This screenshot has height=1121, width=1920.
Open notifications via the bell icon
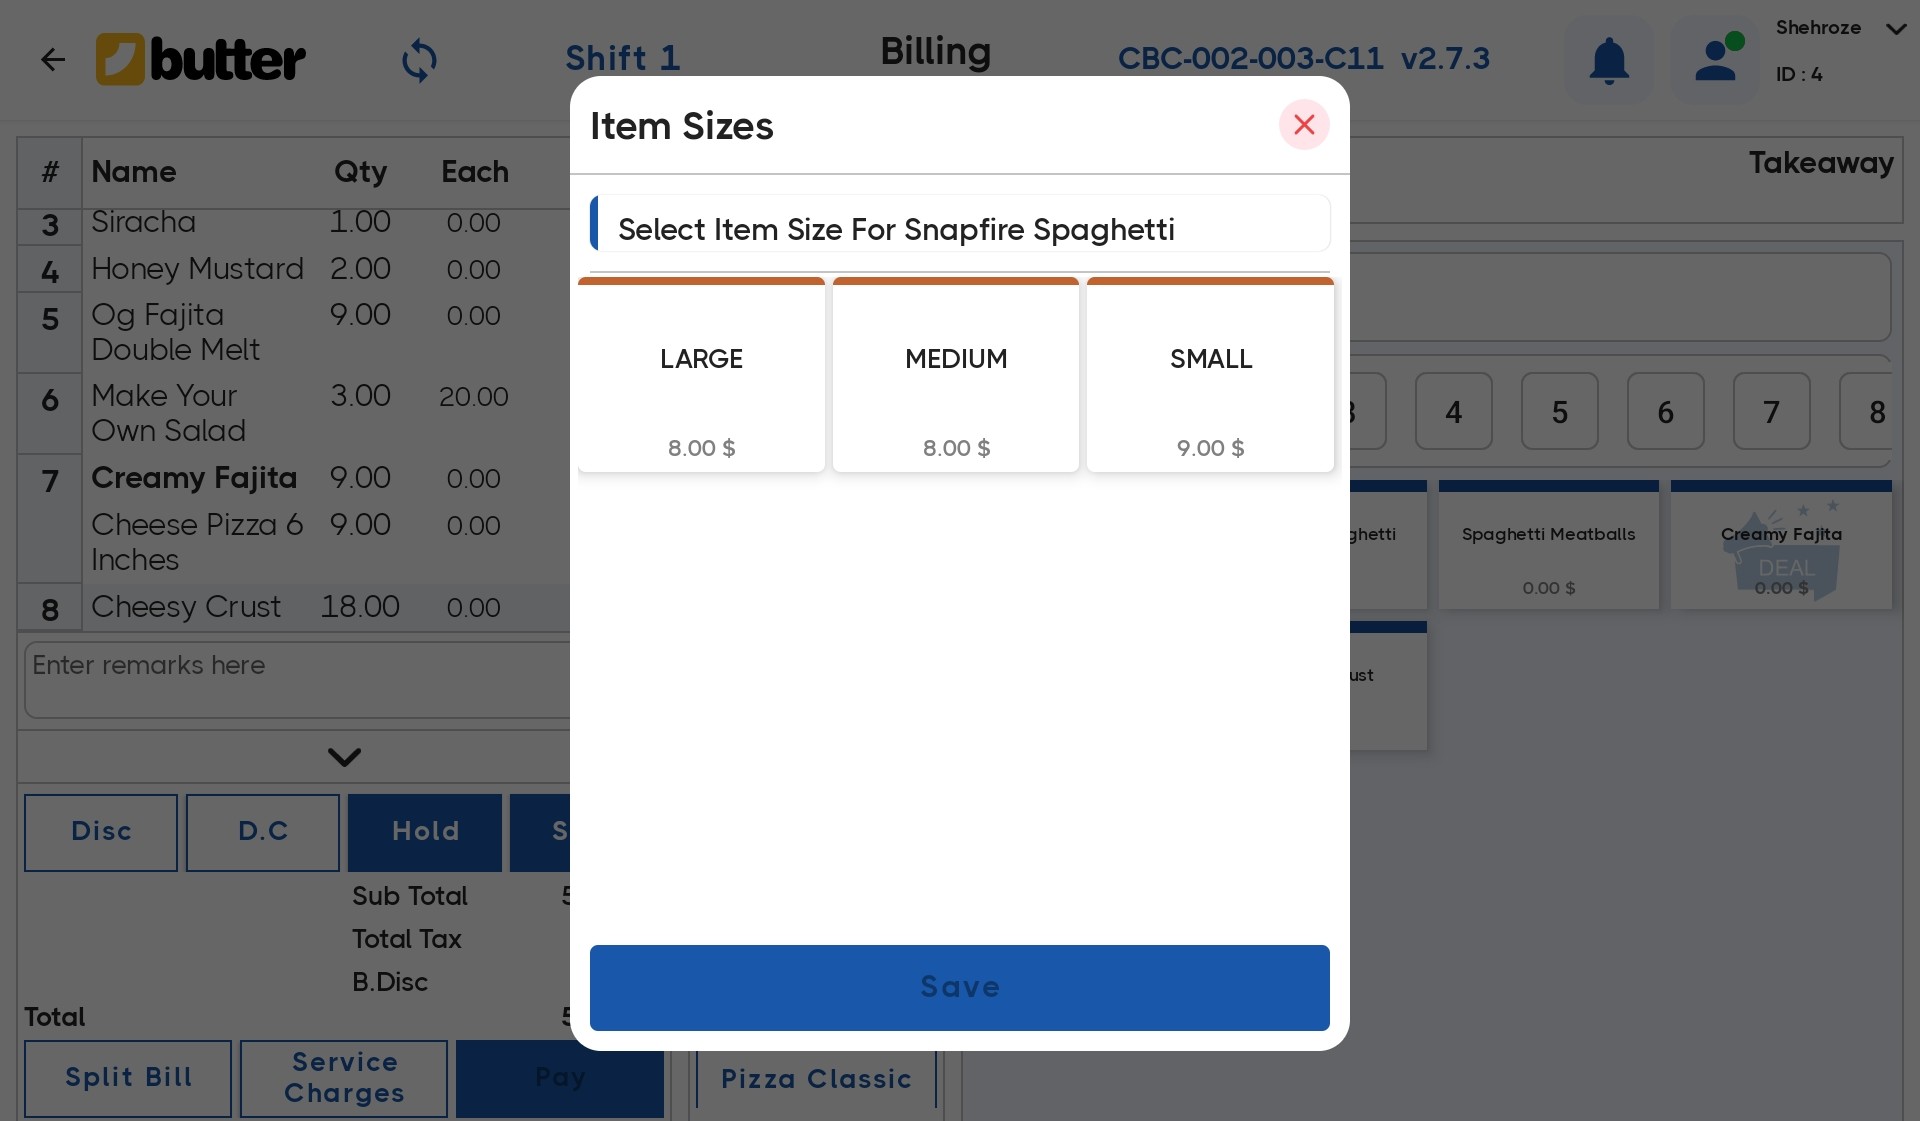(x=1607, y=59)
